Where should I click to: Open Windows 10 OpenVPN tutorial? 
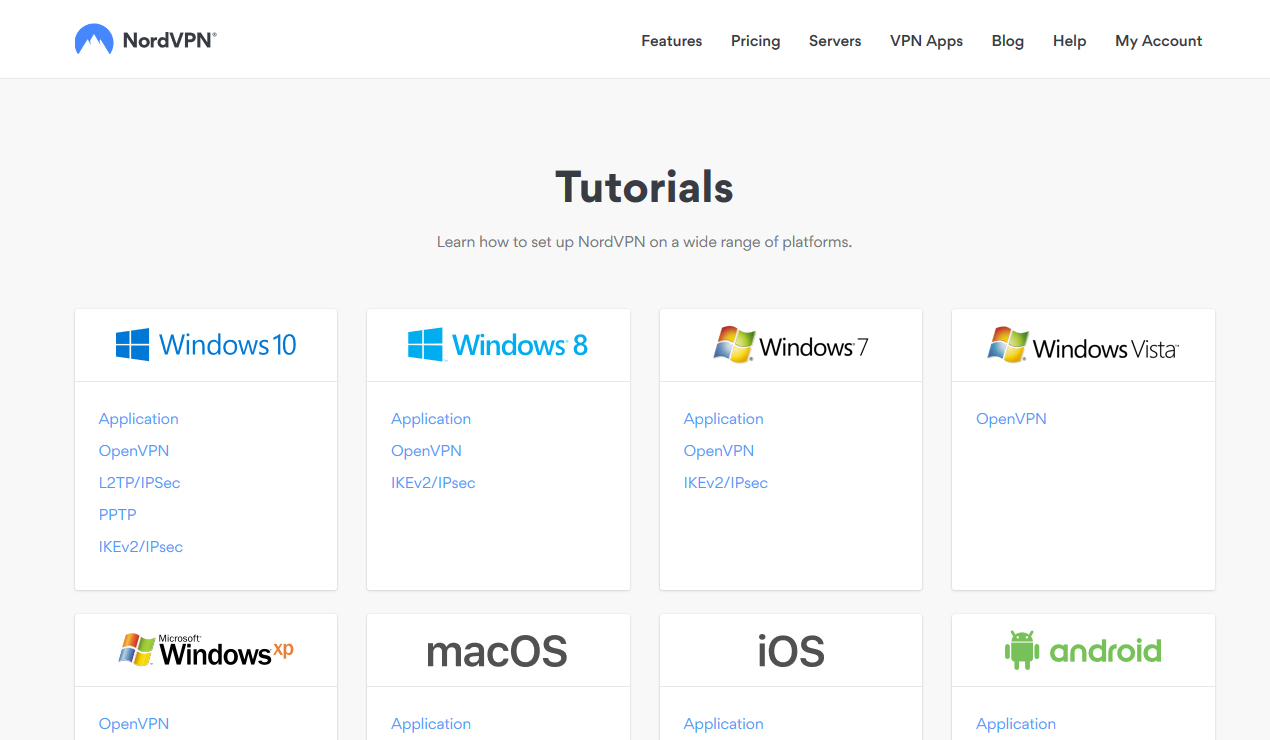coord(134,451)
